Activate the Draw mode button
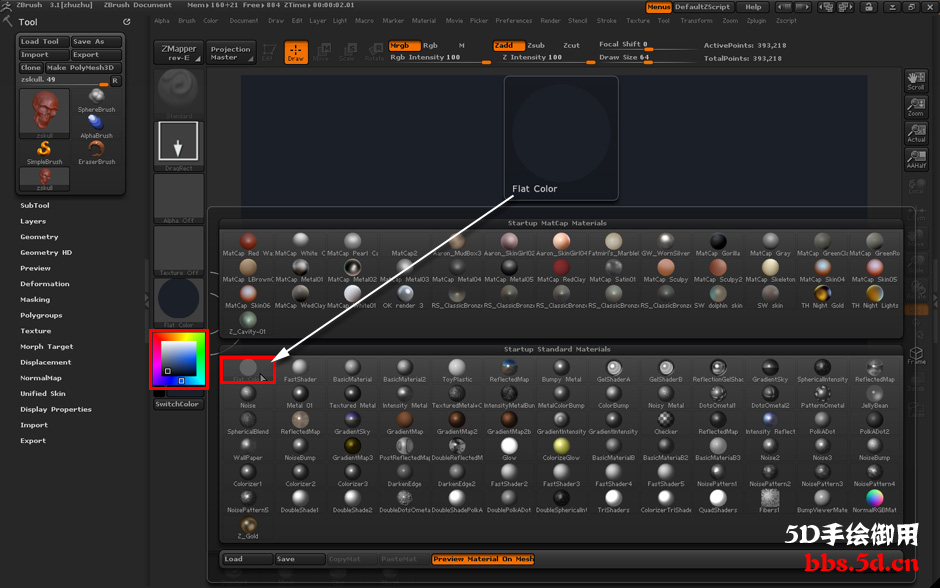Image resolution: width=940 pixels, height=588 pixels. pos(296,52)
